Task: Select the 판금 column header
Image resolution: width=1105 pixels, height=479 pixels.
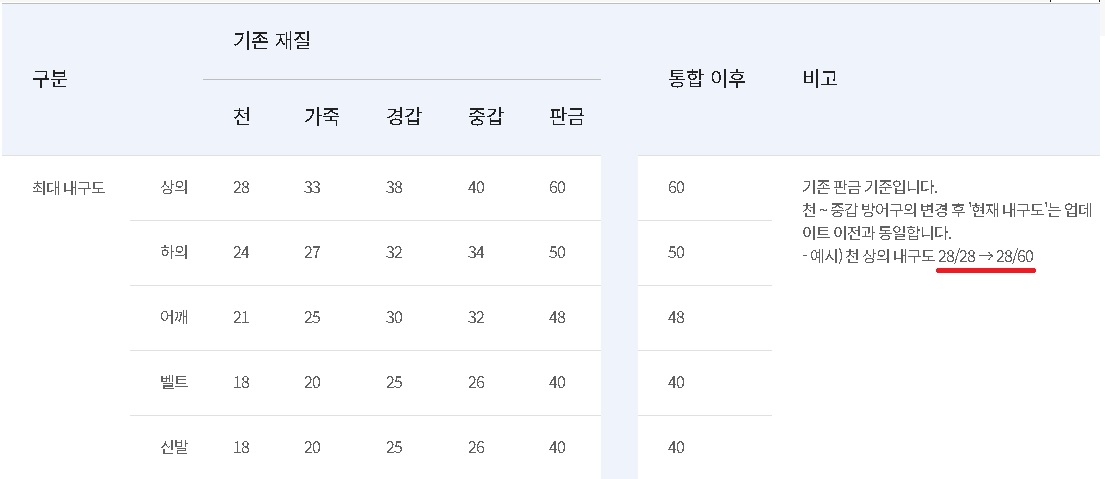Action: [567, 117]
